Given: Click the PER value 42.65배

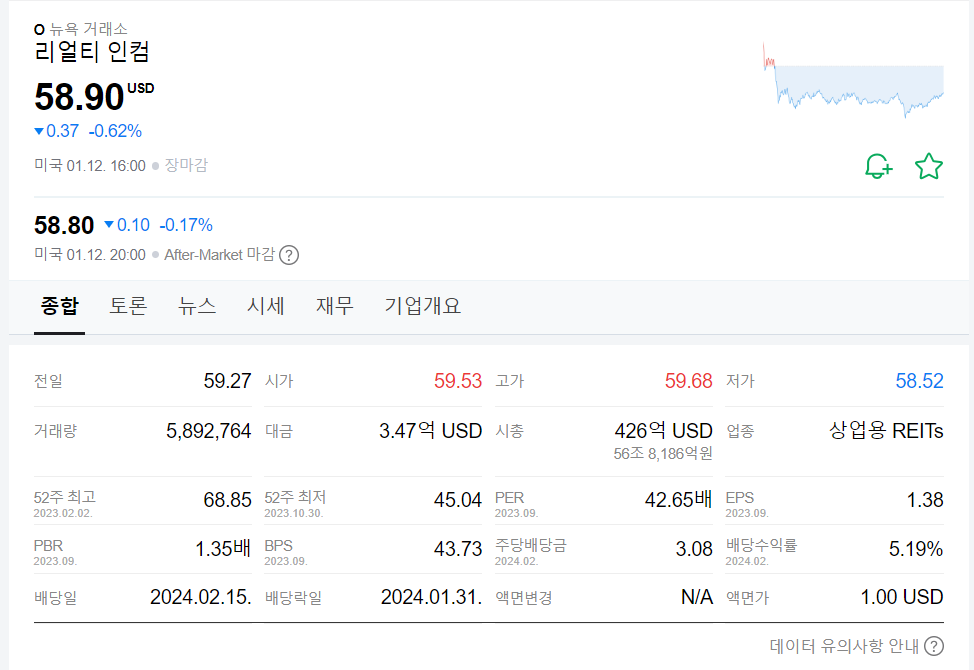Looking at the screenshot, I should 678,500.
